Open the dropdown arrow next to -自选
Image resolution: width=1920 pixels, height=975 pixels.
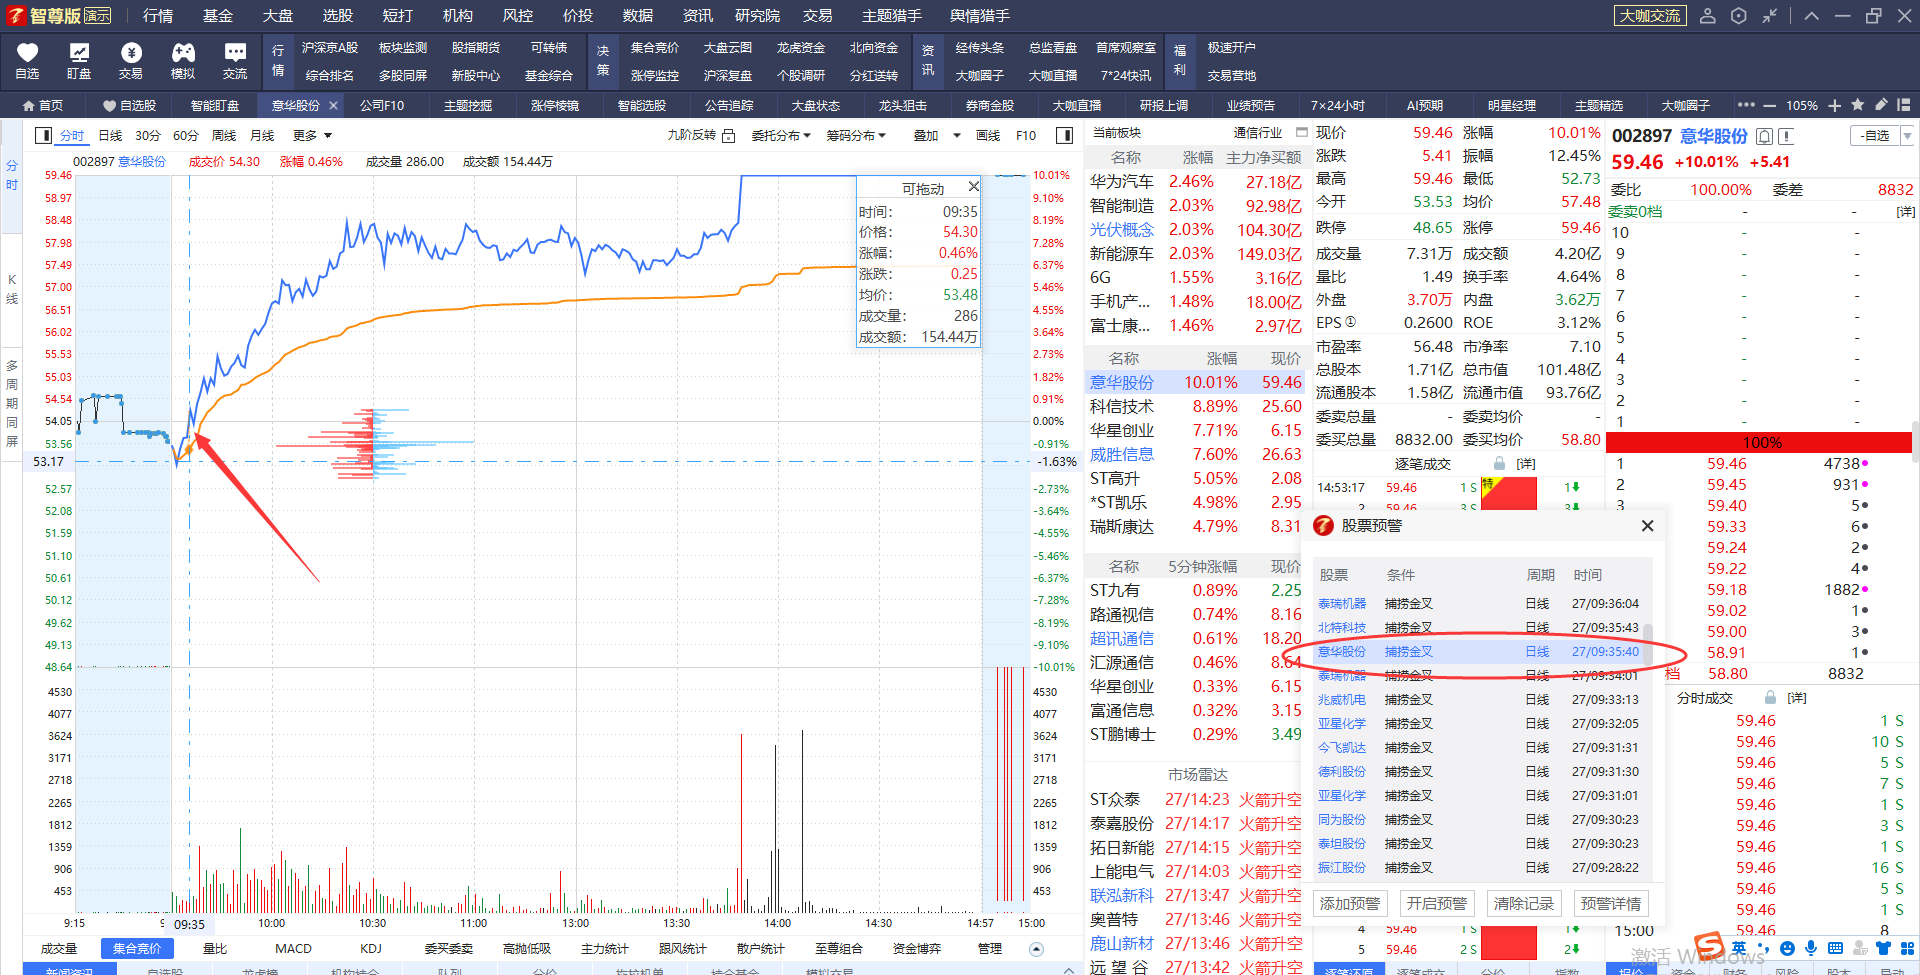pyautogui.click(x=1907, y=136)
